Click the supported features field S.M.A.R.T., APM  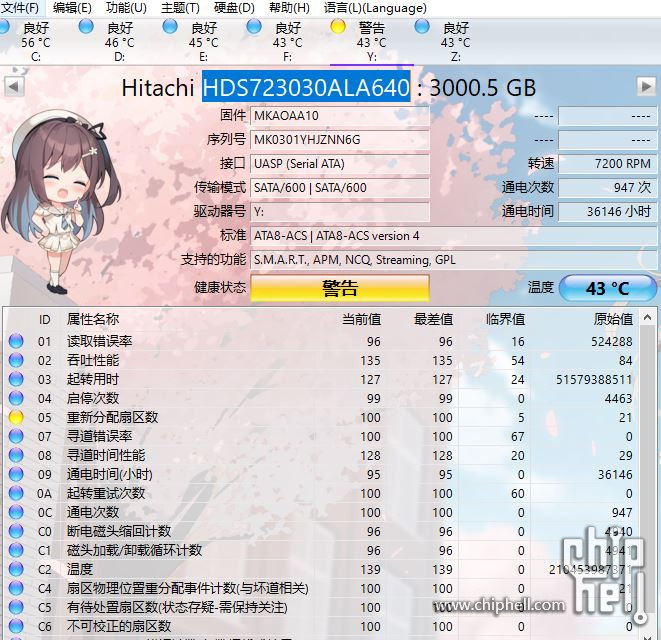pyautogui.click(x=454, y=260)
